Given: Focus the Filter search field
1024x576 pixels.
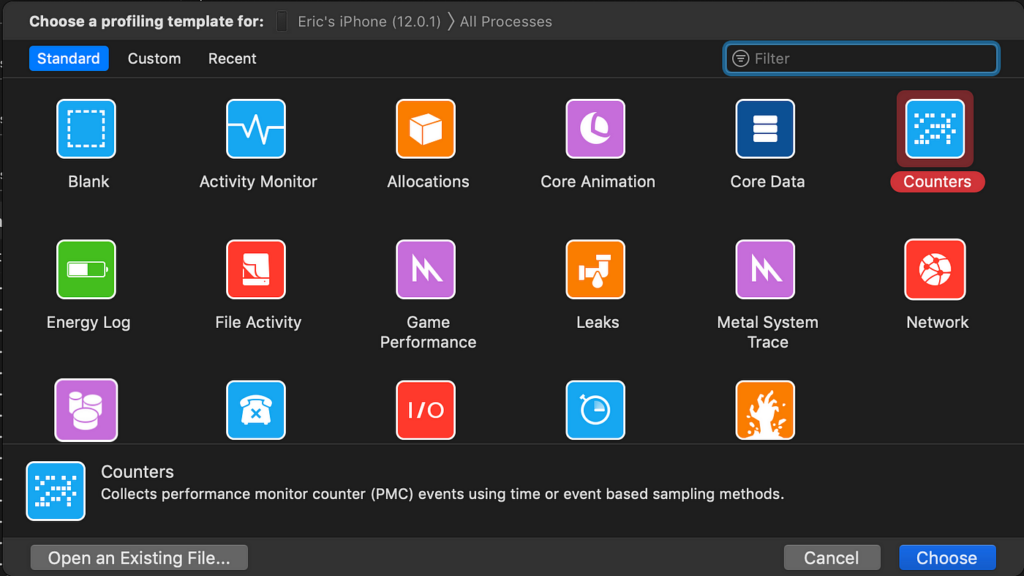Looking at the screenshot, I should click(x=861, y=58).
